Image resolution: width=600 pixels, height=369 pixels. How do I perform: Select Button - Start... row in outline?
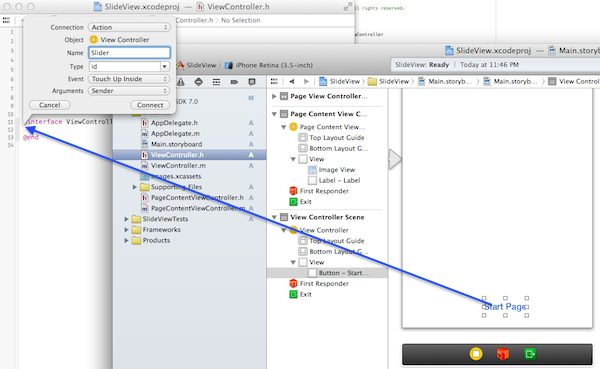coord(327,273)
